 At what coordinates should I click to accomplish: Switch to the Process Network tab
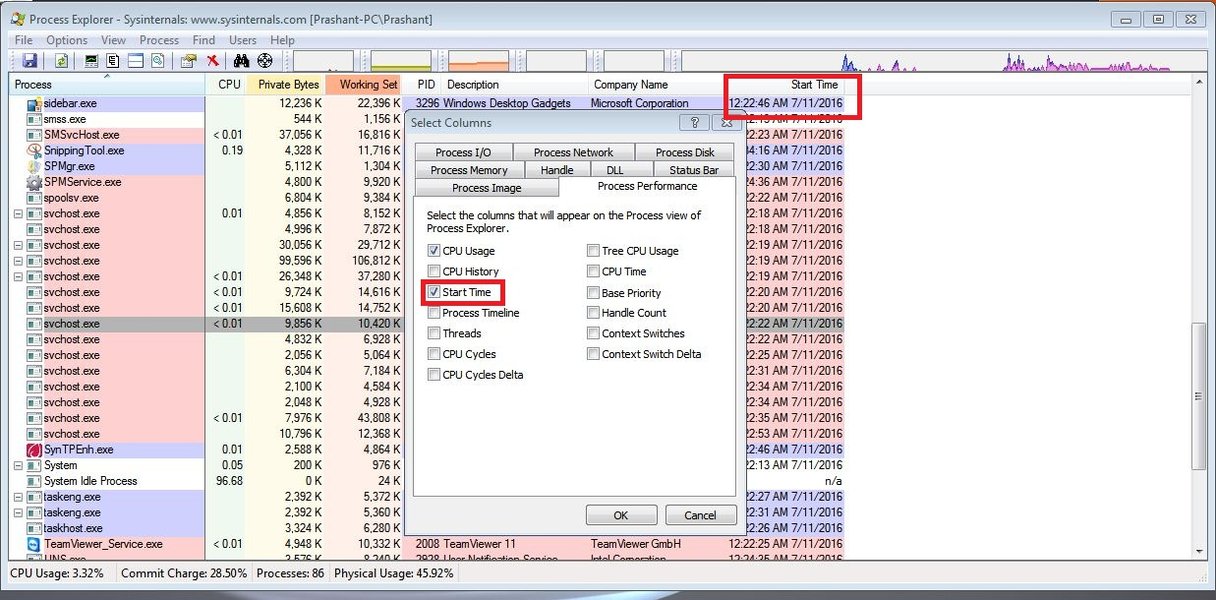tap(573, 152)
